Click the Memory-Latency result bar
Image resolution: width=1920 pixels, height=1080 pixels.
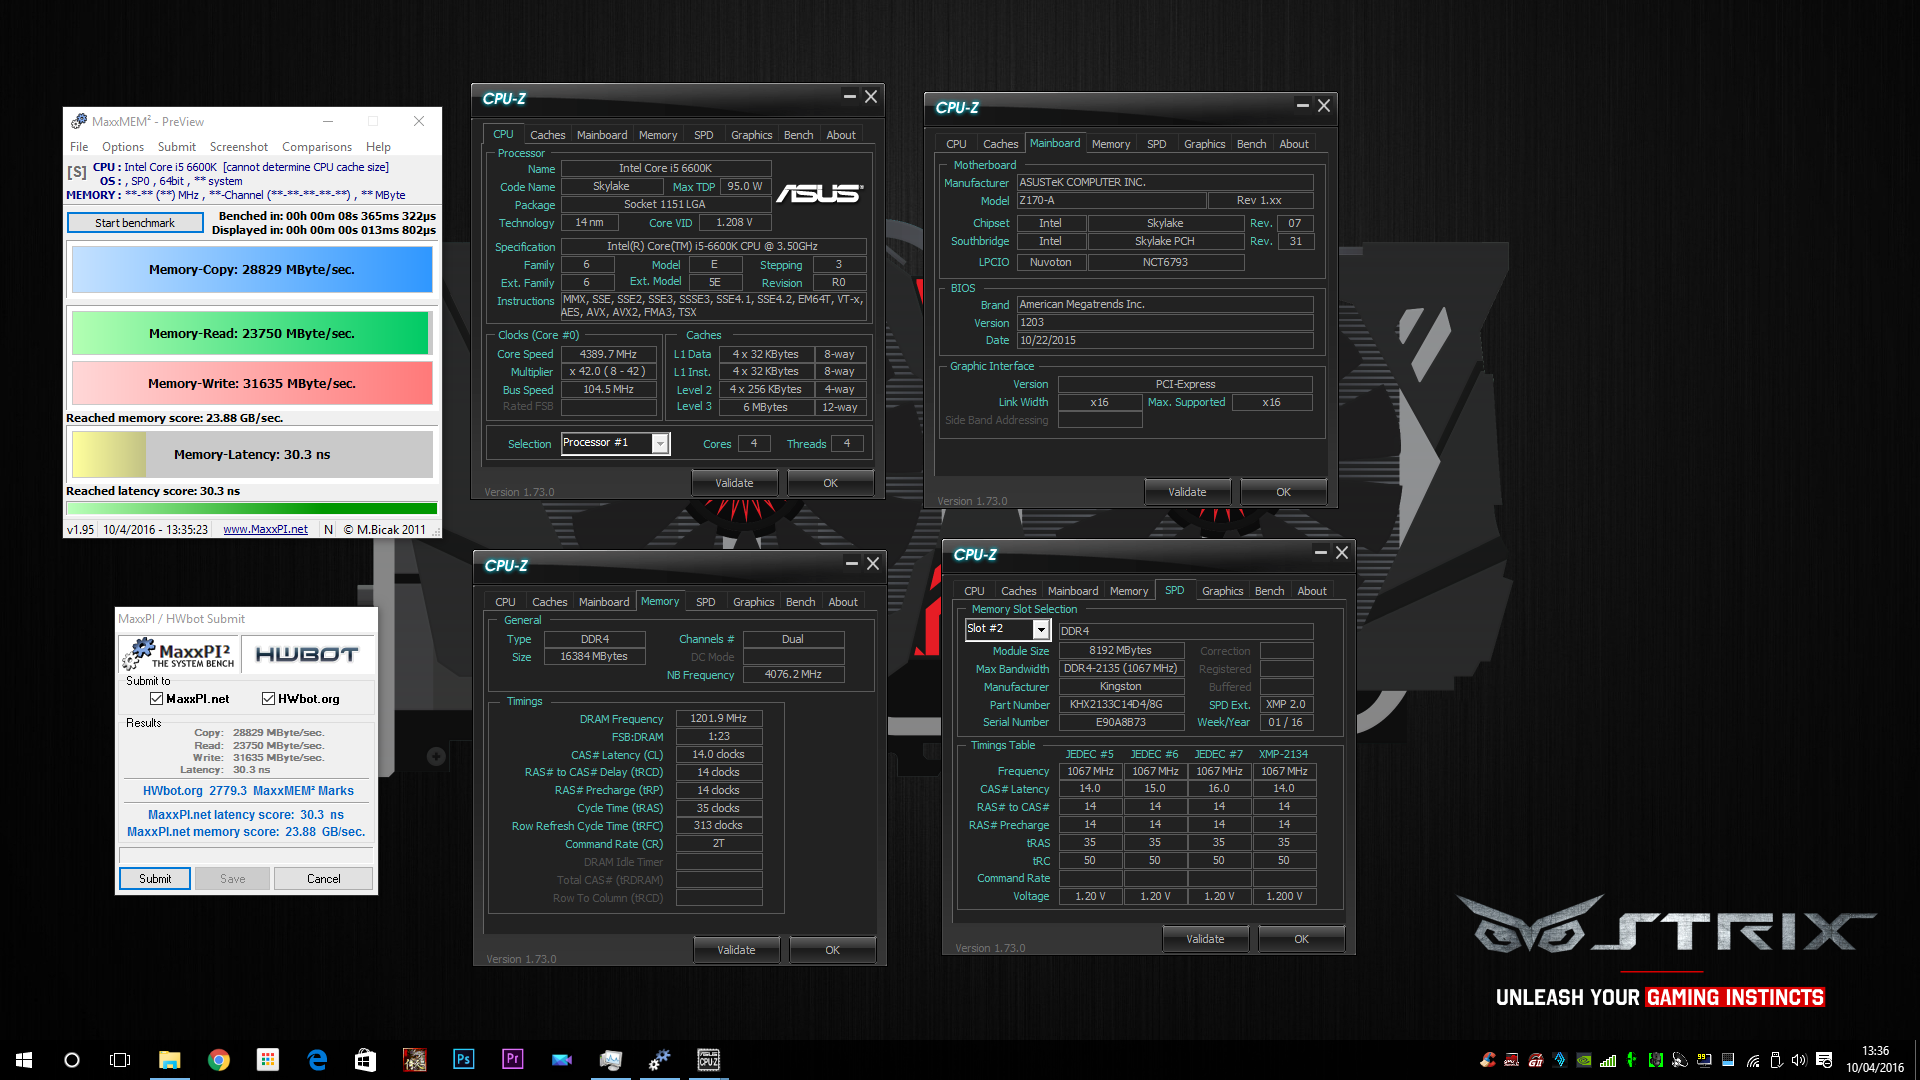252,455
